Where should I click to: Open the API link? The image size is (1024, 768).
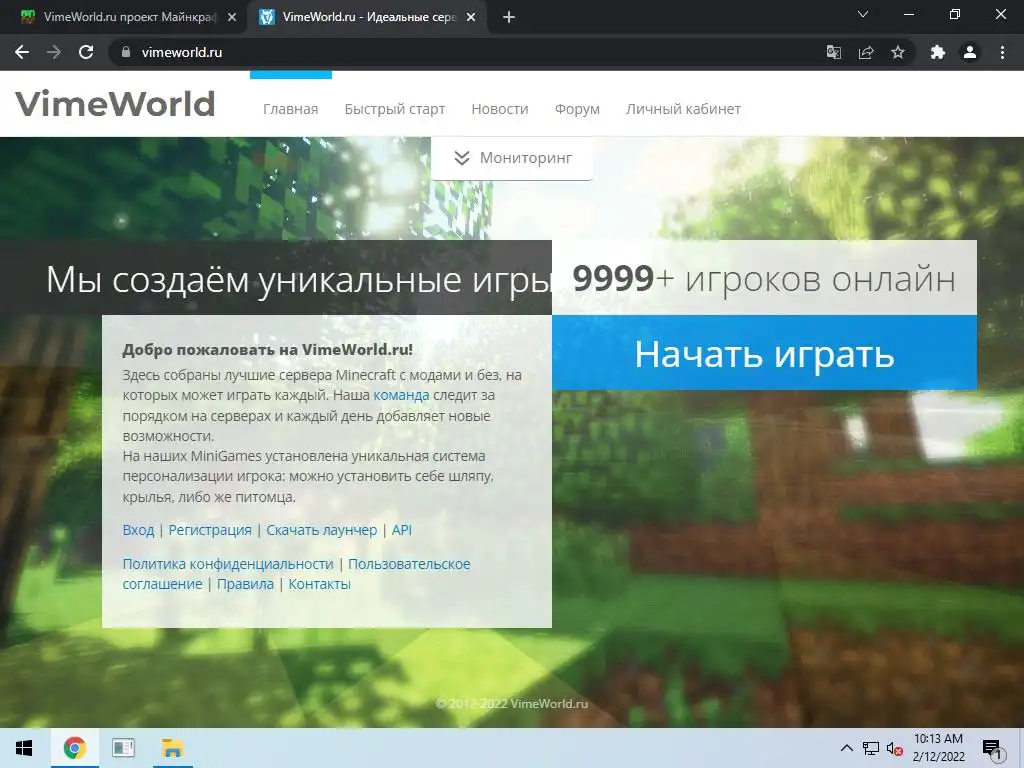pos(402,530)
